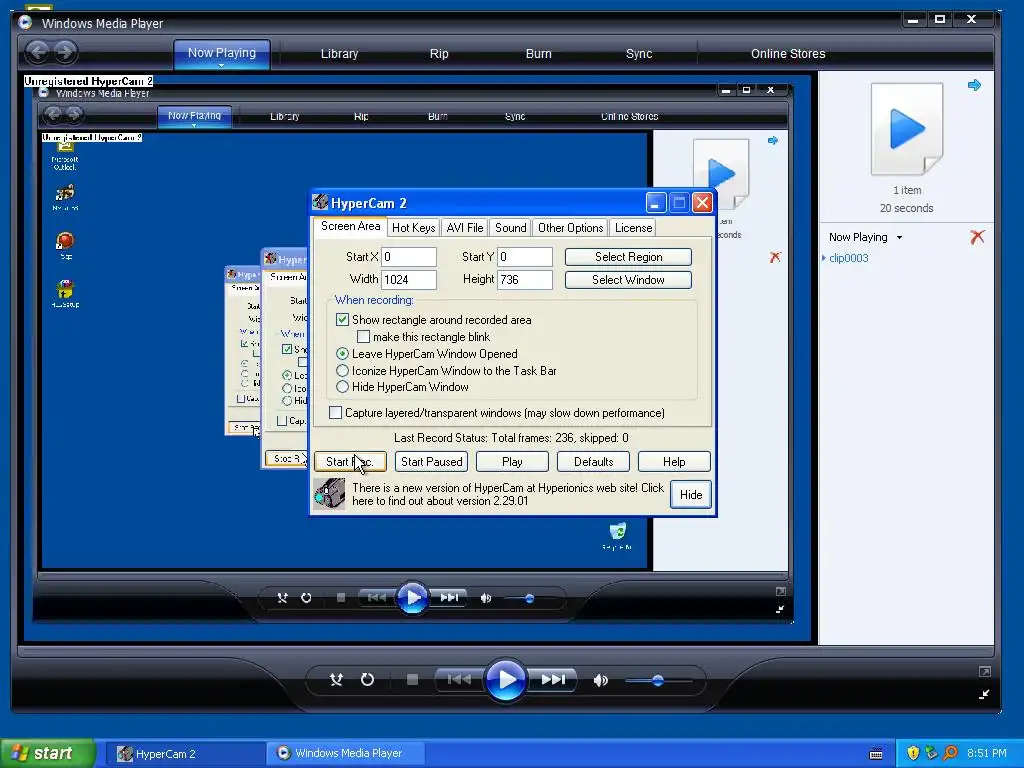Open the Windows Start menu
The image size is (1024, 768).
[x=48, y=753]
